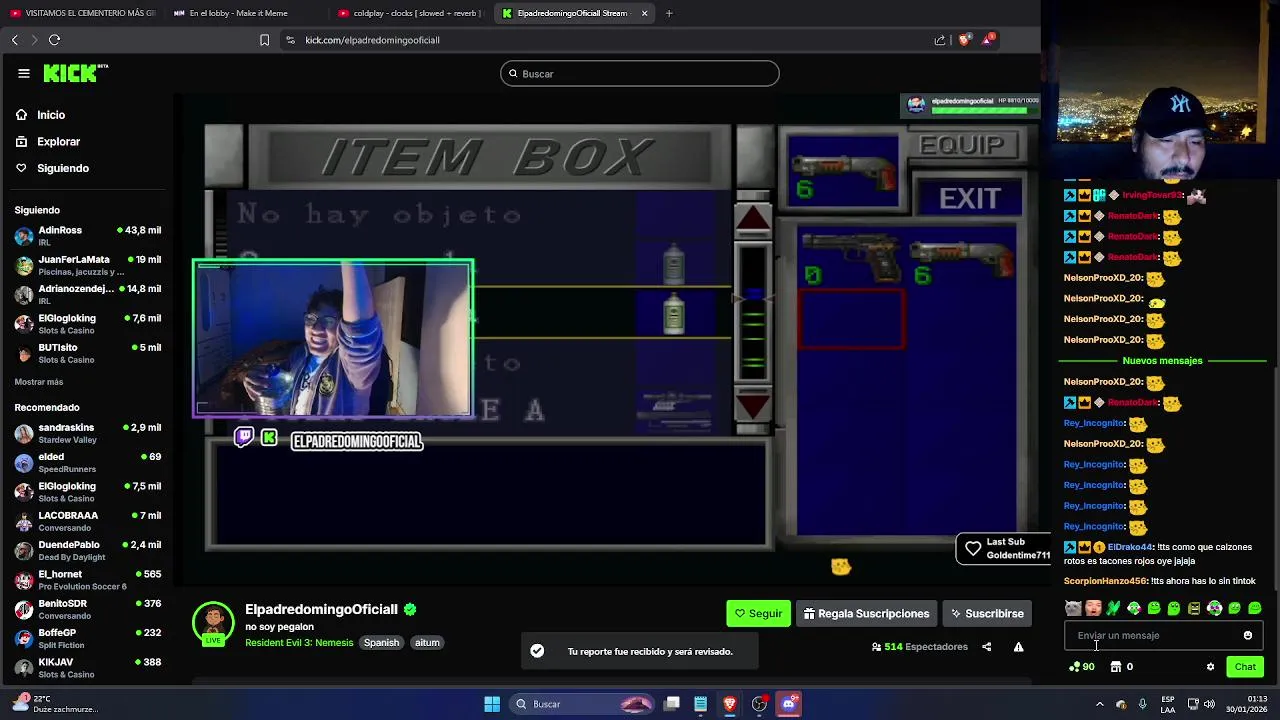Open the emoji picker in chat input
The height and width of the screenshot is (720, 1280).
(1247, 636)
